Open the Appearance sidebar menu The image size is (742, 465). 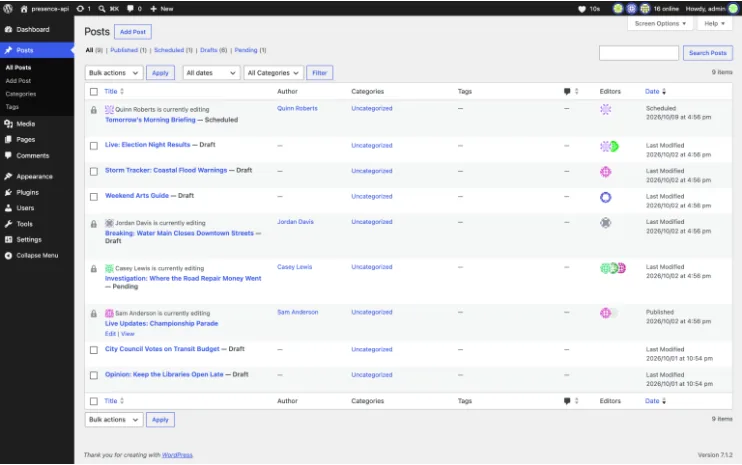[37, 176]
